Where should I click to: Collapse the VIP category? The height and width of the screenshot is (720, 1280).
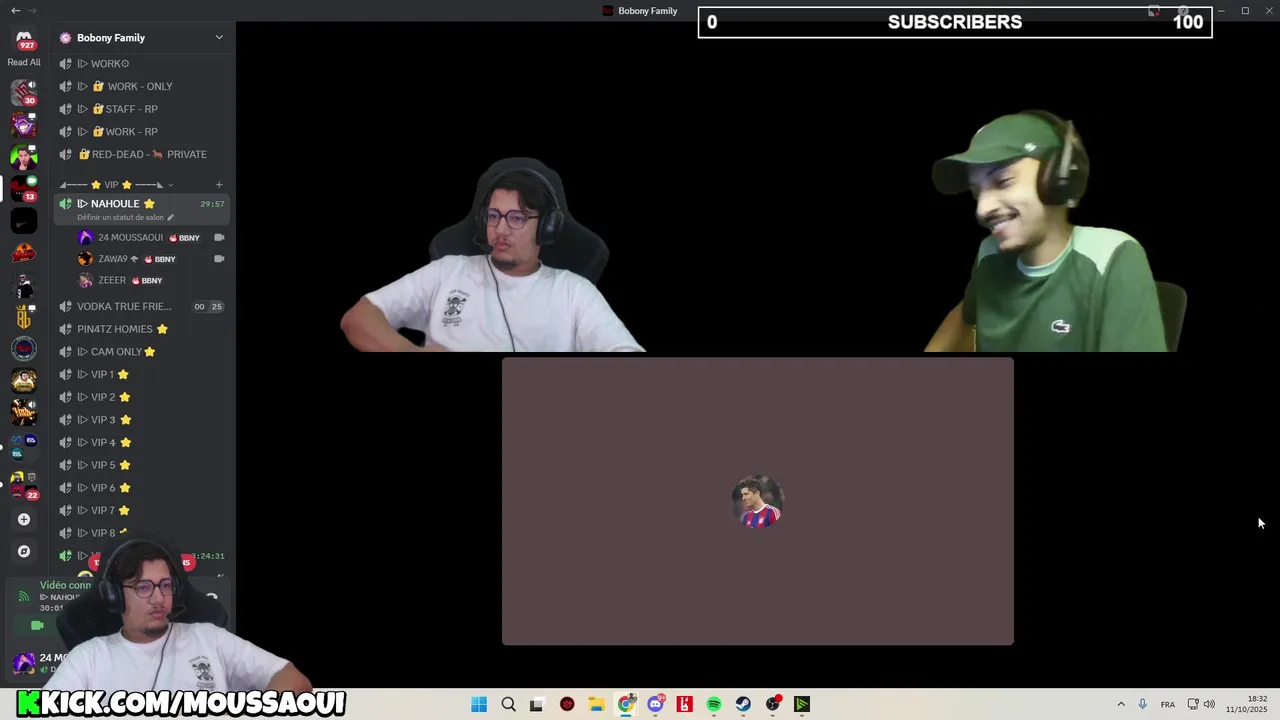(116, 184)
